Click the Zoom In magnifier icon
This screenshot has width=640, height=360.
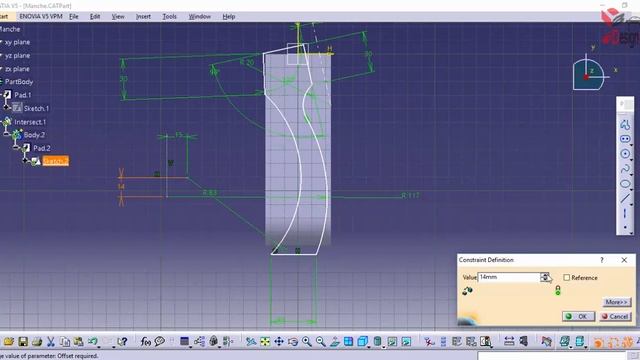[307, 341]
